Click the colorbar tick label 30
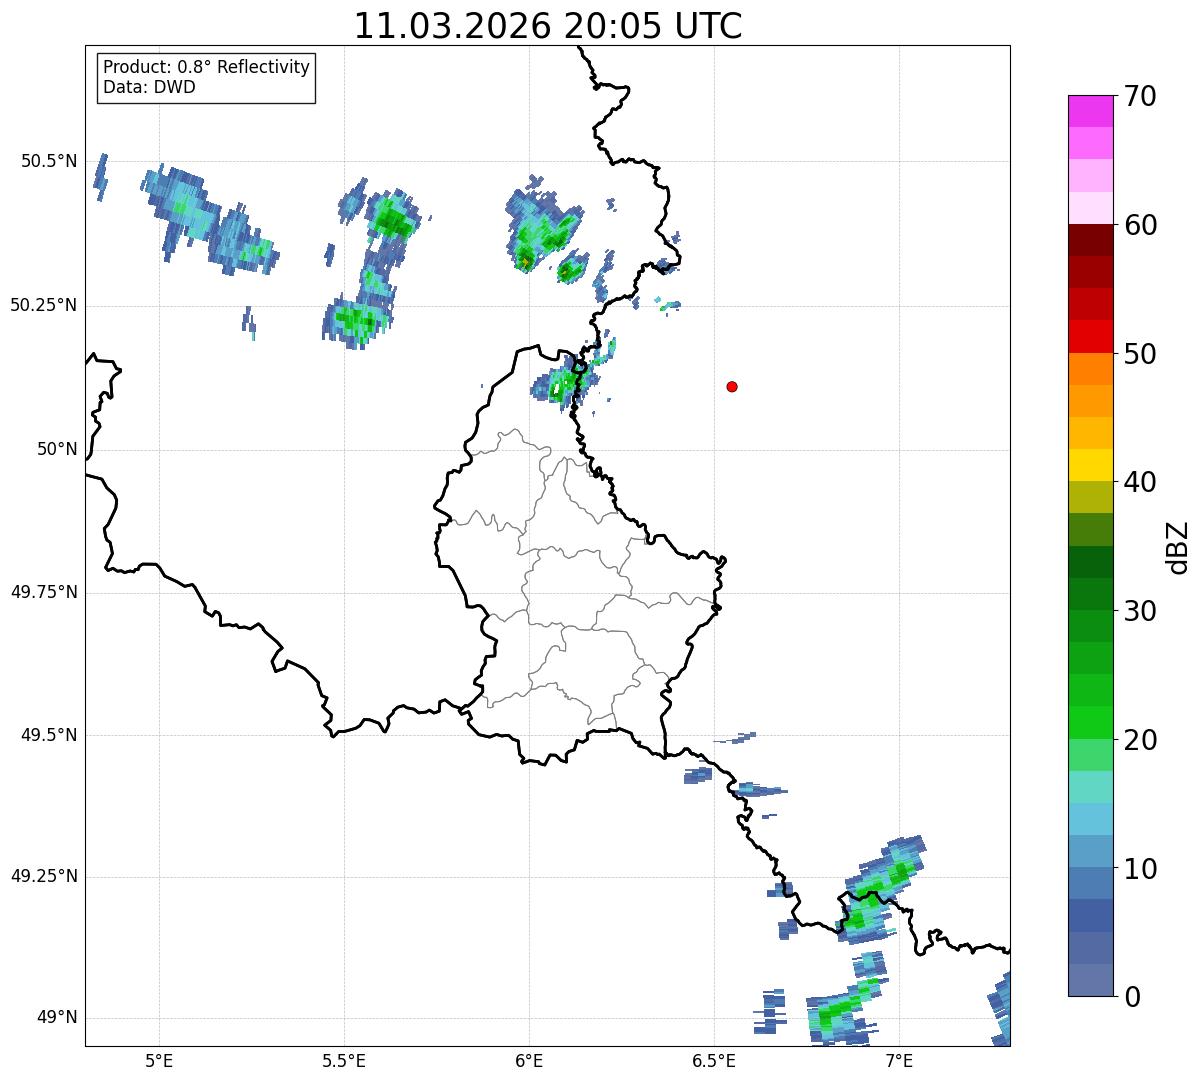This screenshot has height=1081, width=1202. pos(1140,611)
